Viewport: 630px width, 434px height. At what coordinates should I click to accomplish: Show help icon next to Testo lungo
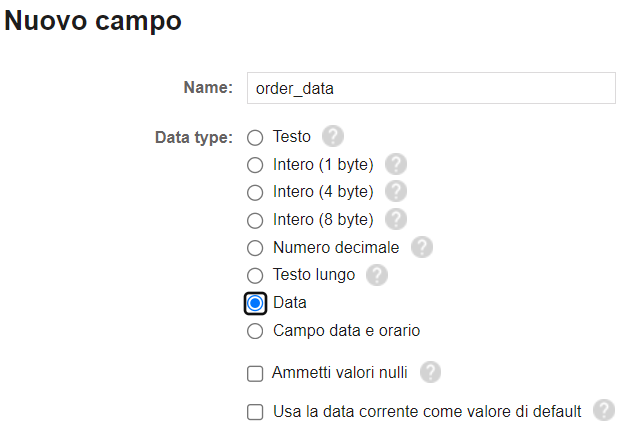click(376, 274)
